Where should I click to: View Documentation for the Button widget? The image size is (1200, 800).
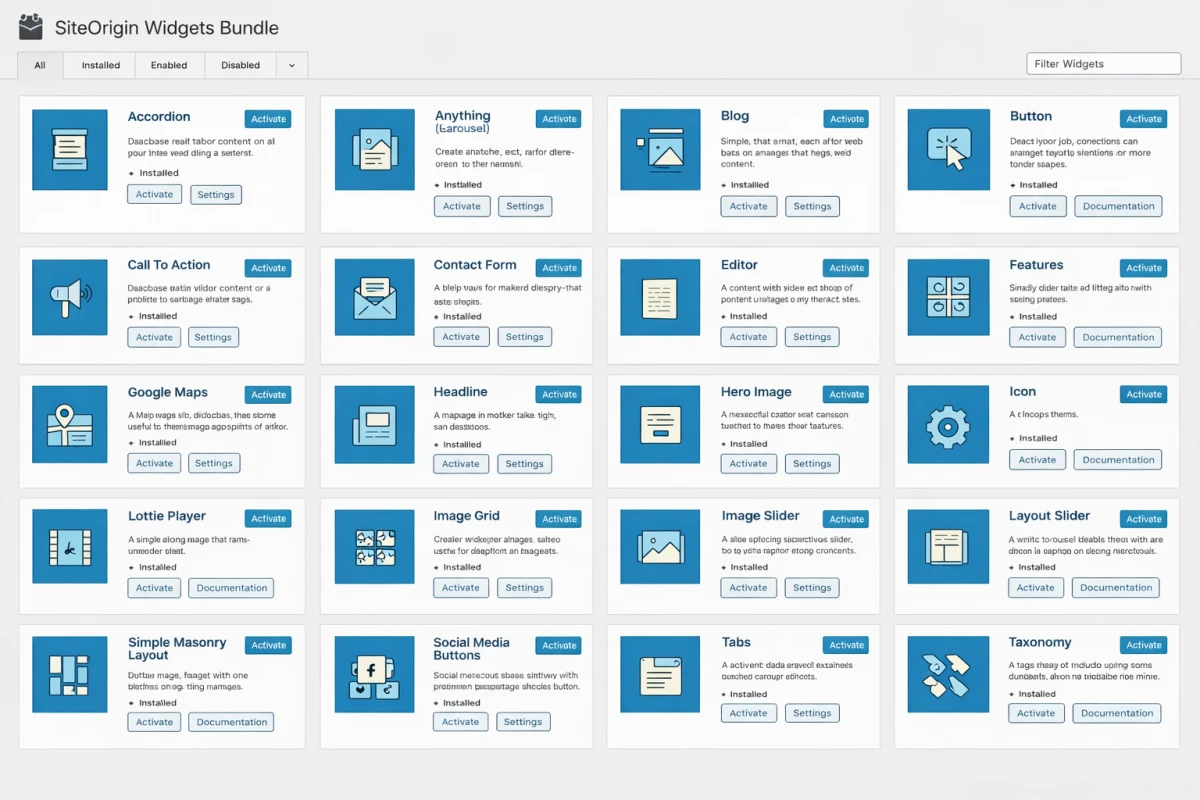coord(1118,206)
